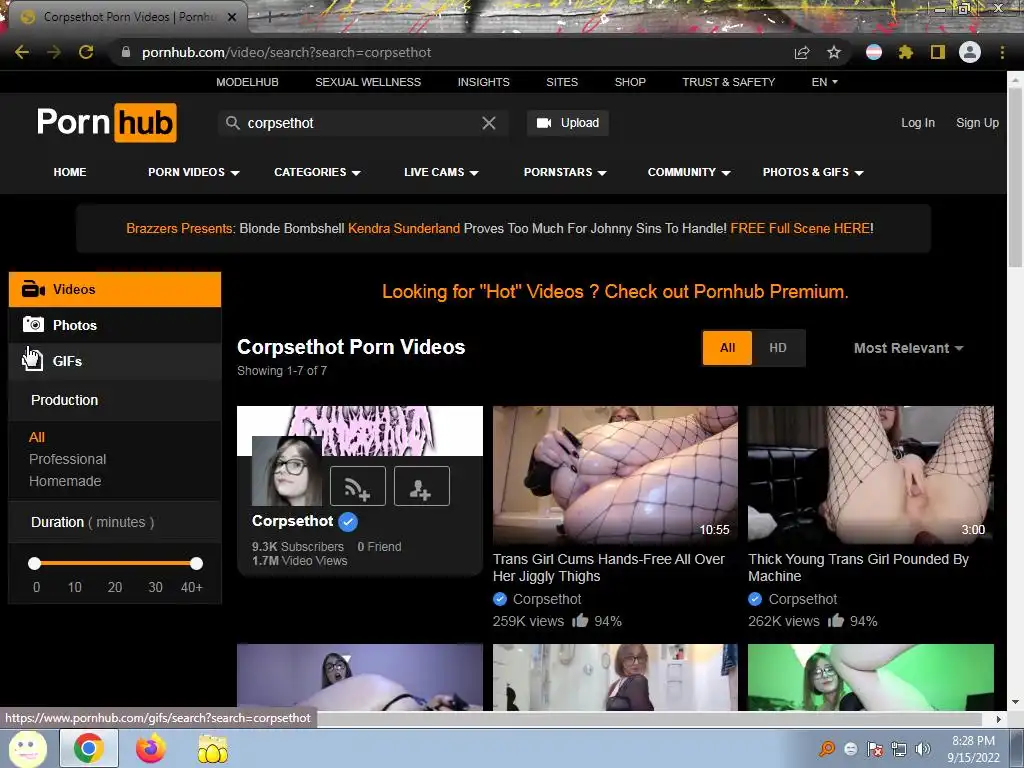Open the video thumbnail with 10:55 duration
1024x768 pixels.
click(x=615, y=475)
